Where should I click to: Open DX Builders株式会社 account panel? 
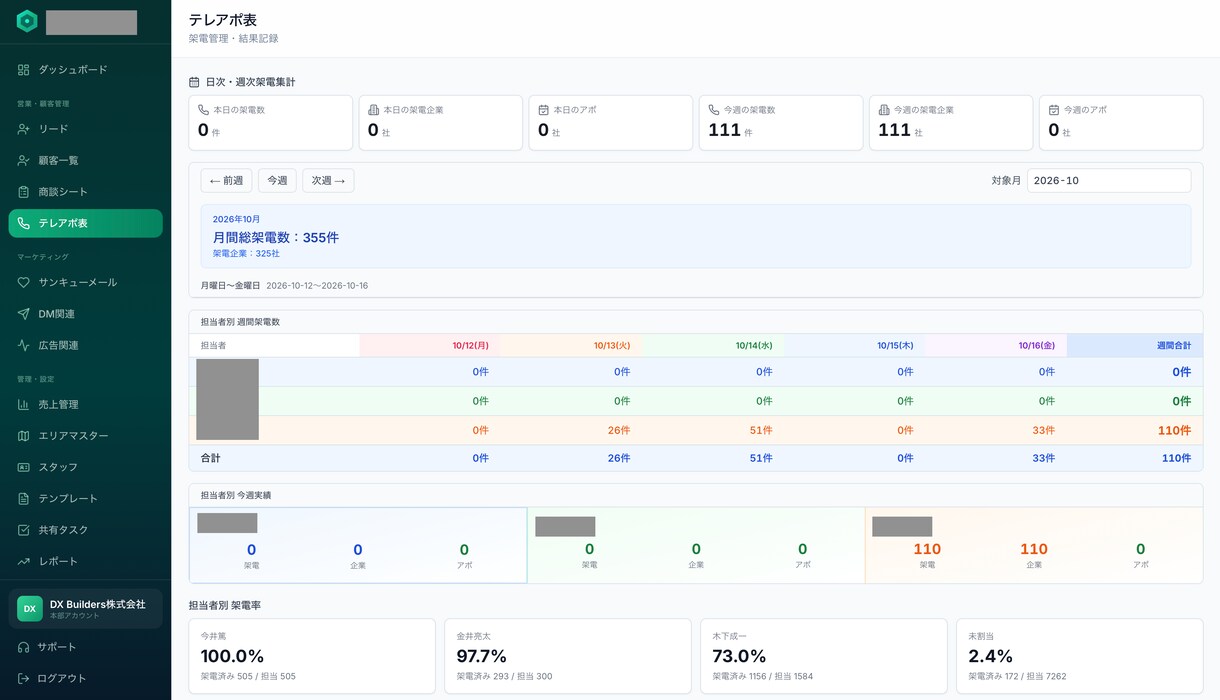[x=85, y=608]
